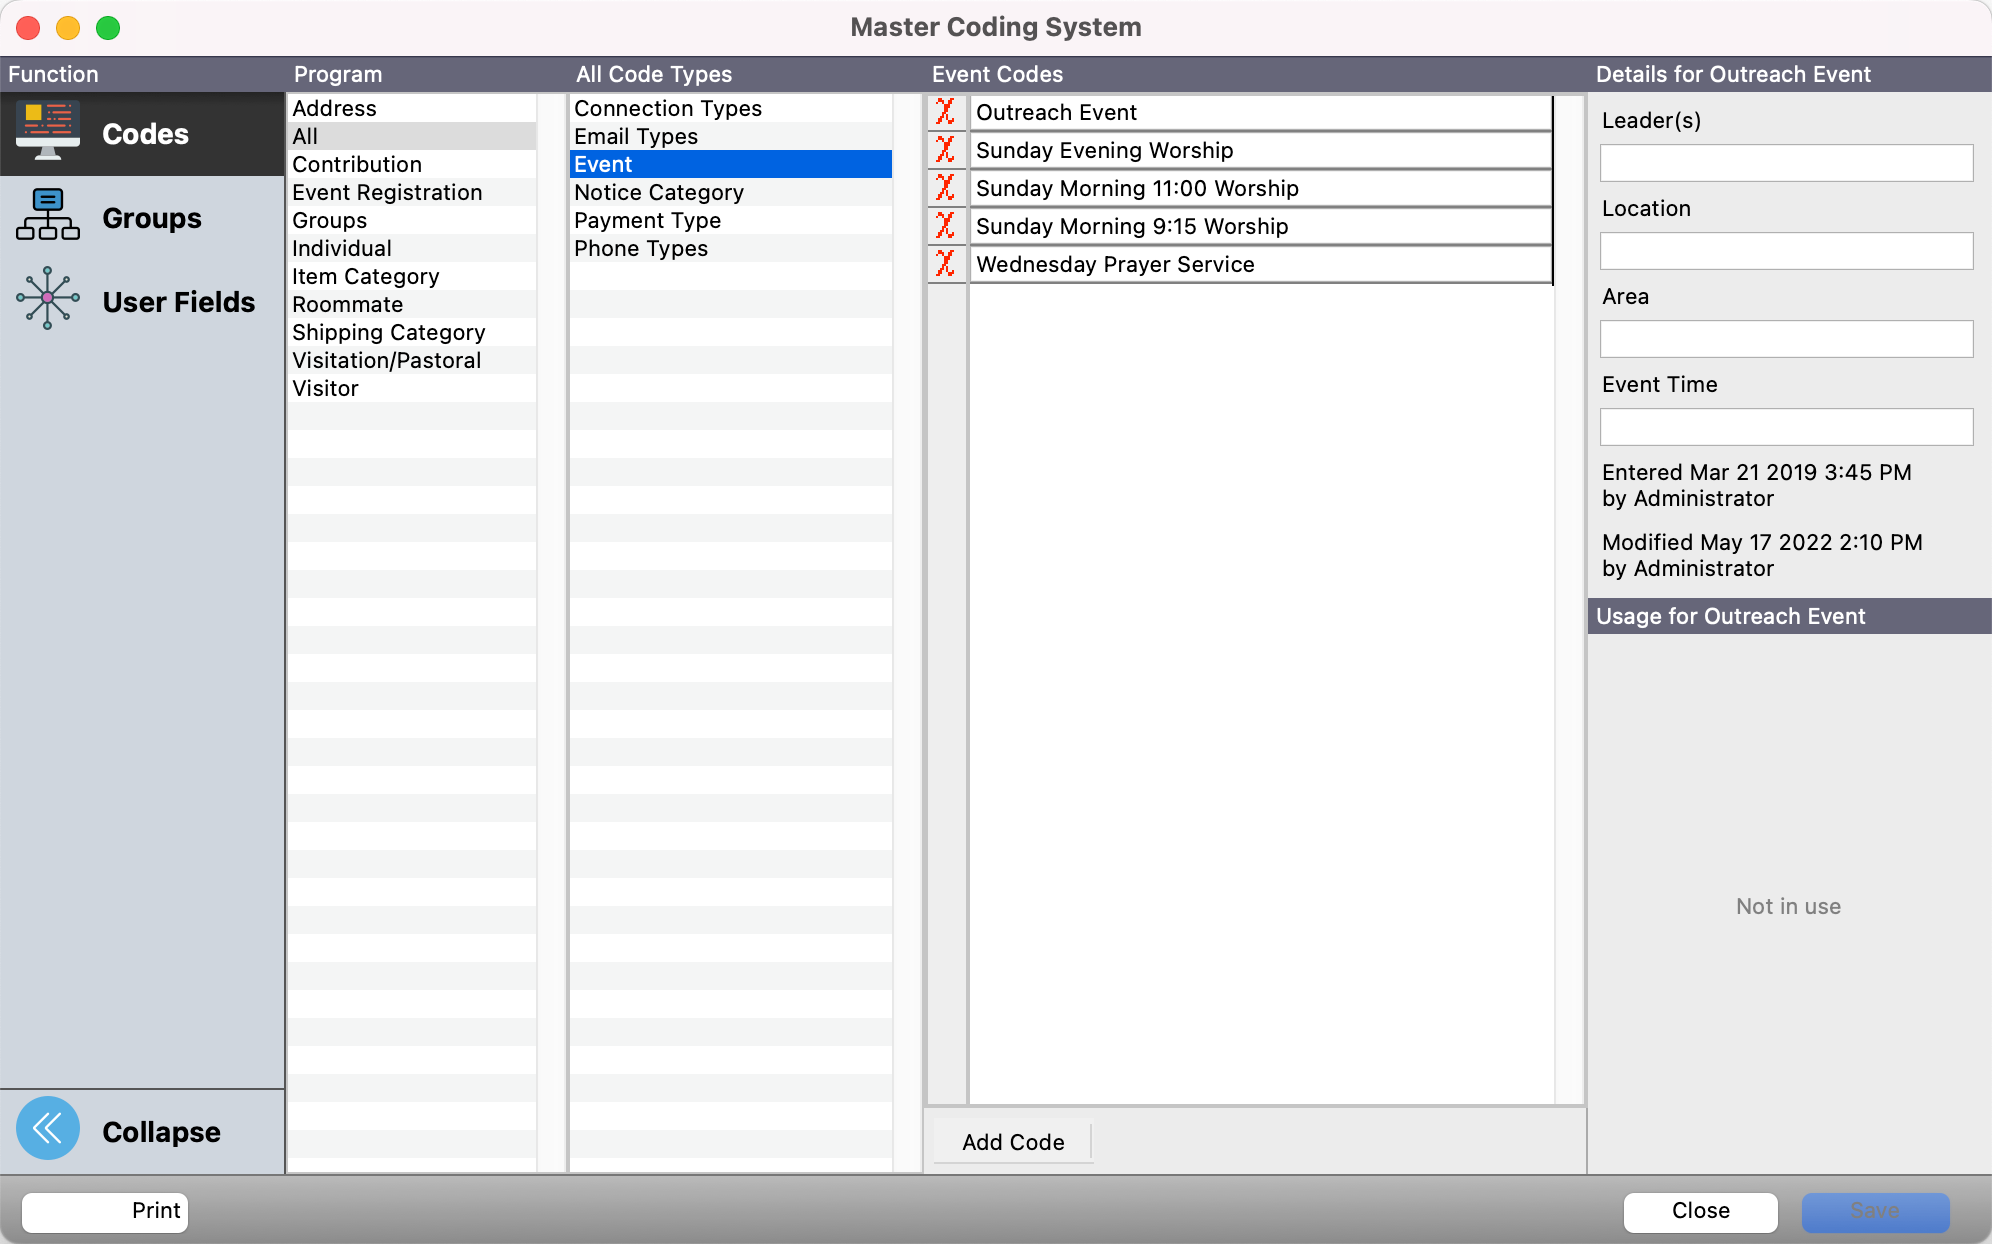Delete Outreach Event with red X

point(945,112)
